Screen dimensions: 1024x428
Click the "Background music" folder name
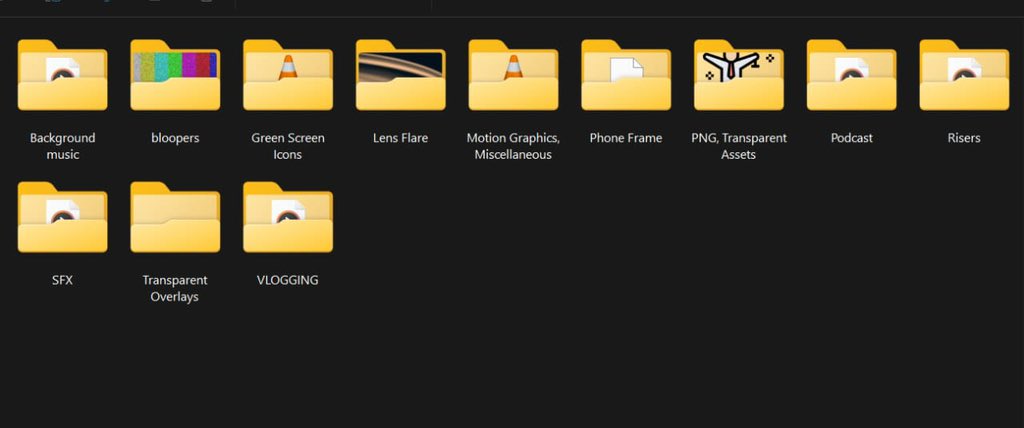[x=63, y=146]
